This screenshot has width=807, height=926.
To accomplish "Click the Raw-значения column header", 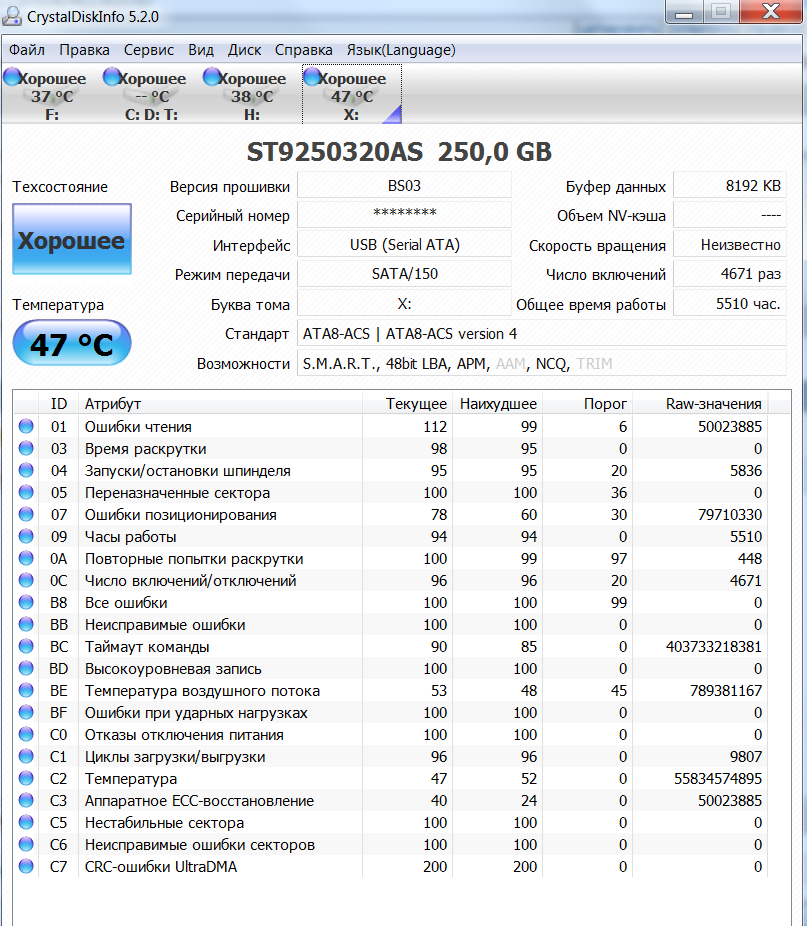I will click(700, 403).
